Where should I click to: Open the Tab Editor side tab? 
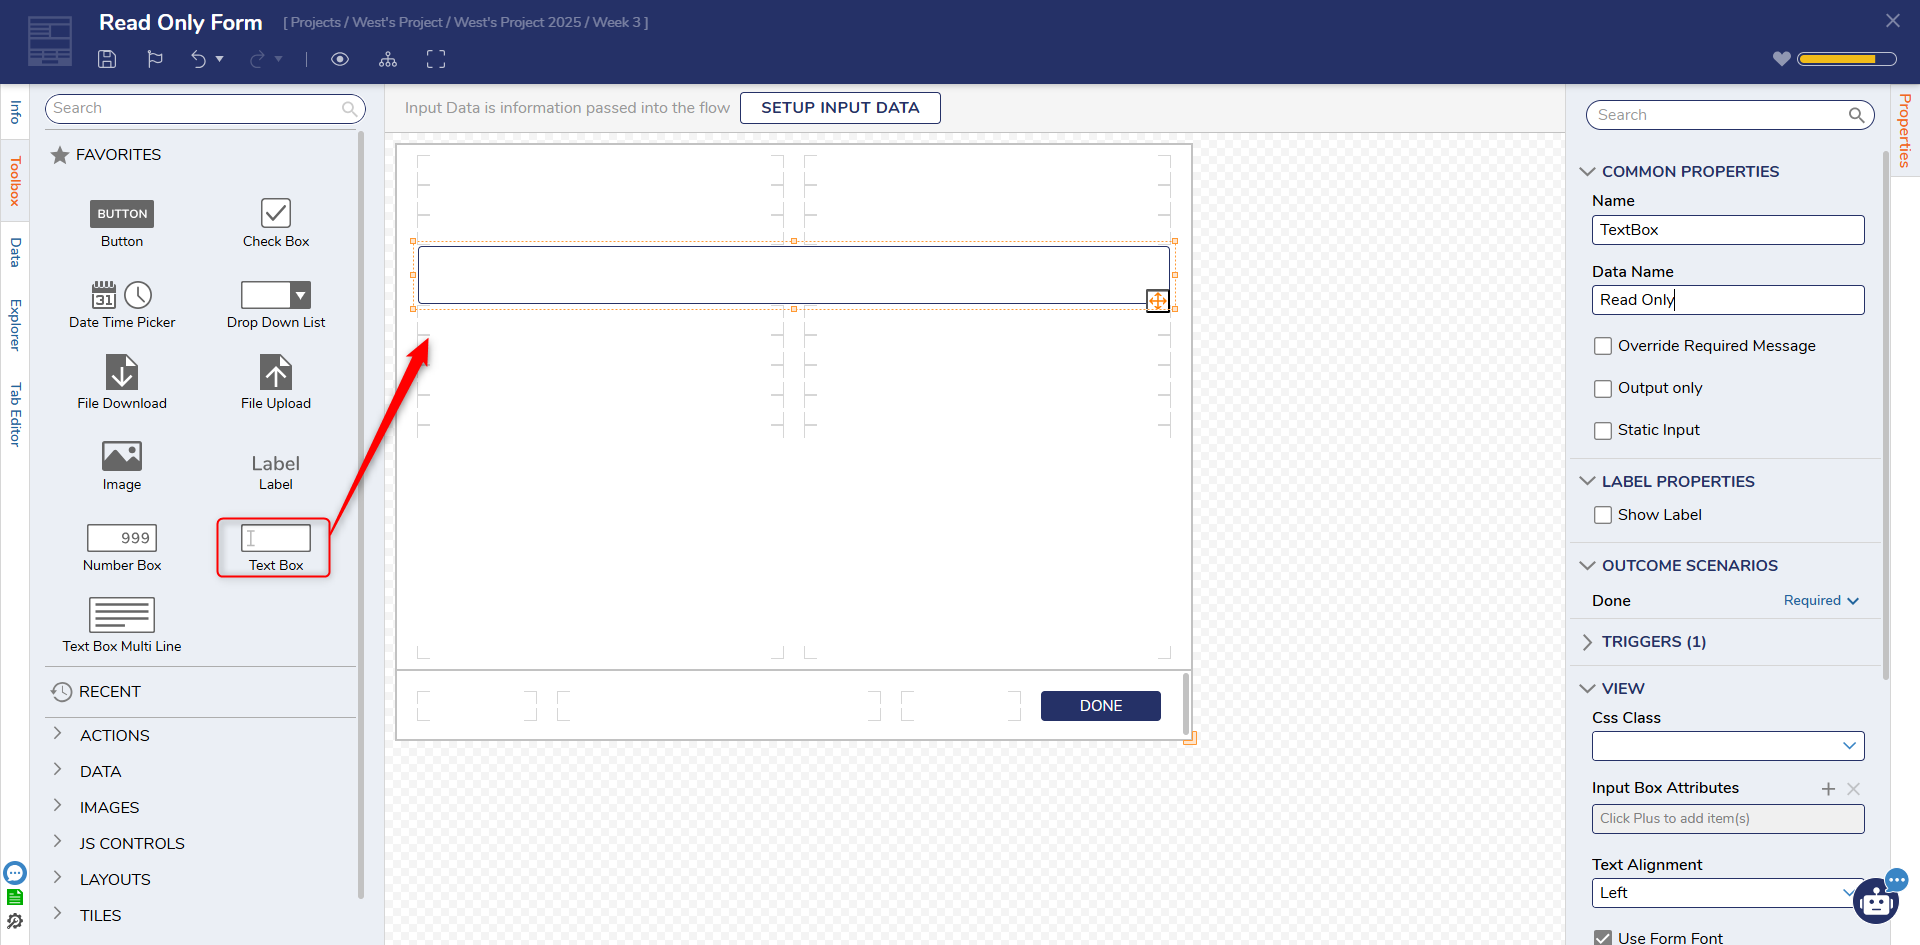[15, 414]
